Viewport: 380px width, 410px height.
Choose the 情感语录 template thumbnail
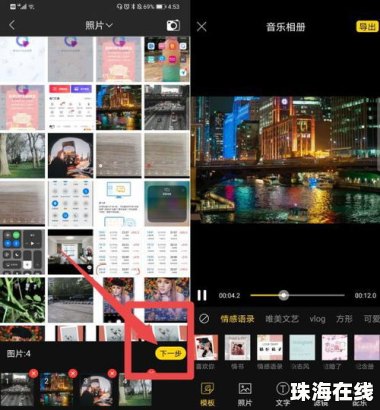pos(270,348)
